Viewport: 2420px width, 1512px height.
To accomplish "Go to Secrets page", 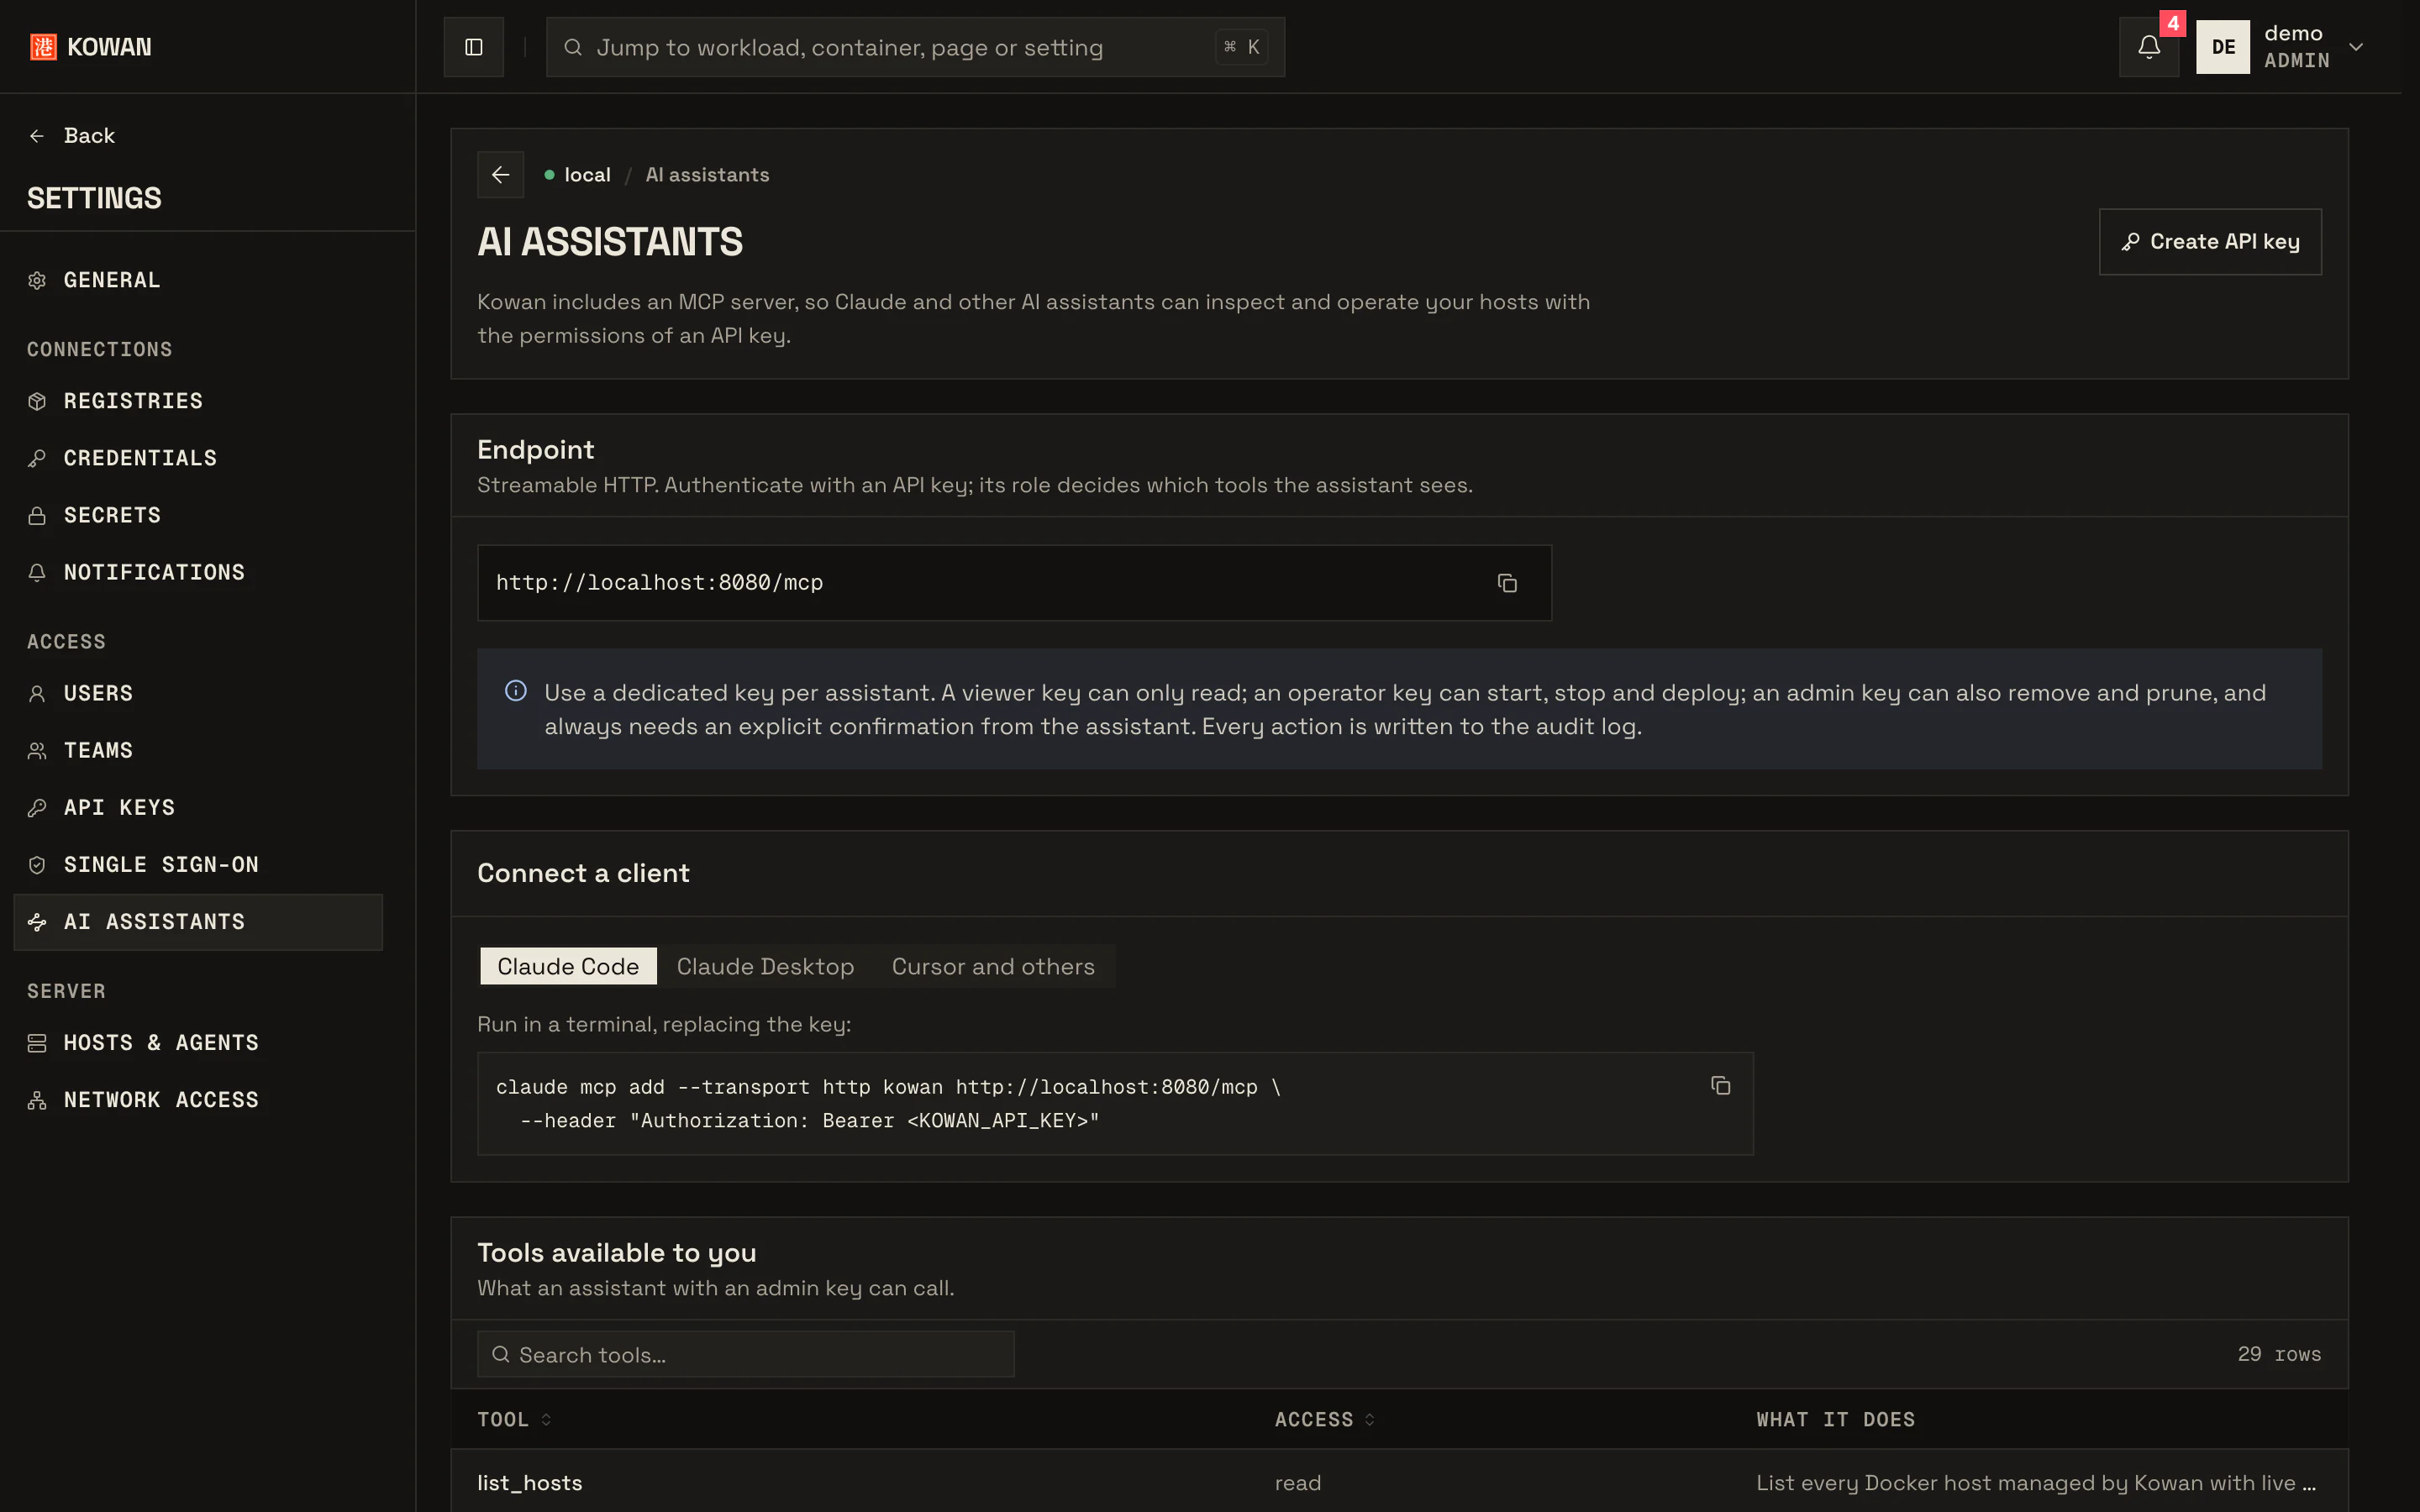I will coord(198,515).
